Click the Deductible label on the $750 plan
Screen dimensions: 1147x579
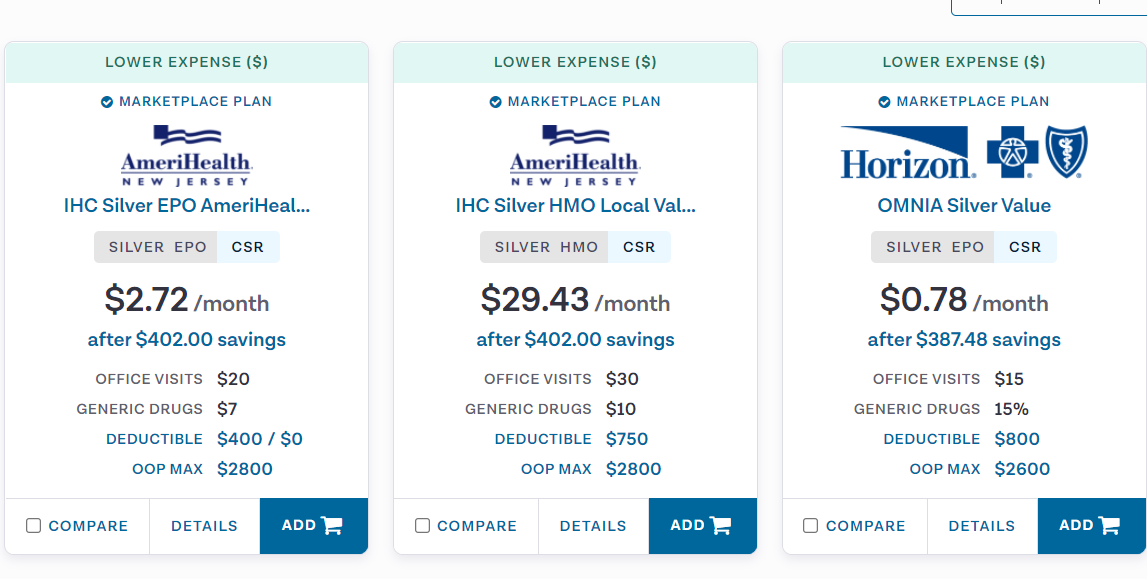pyautogui.click(x=543, y=439)
